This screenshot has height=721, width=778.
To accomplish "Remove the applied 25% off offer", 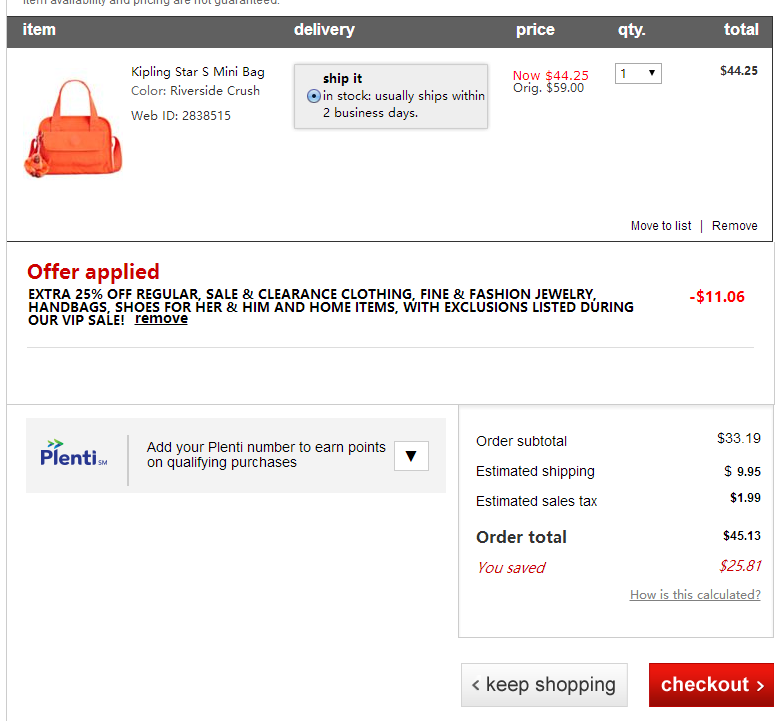I will [x=161, y=319].
